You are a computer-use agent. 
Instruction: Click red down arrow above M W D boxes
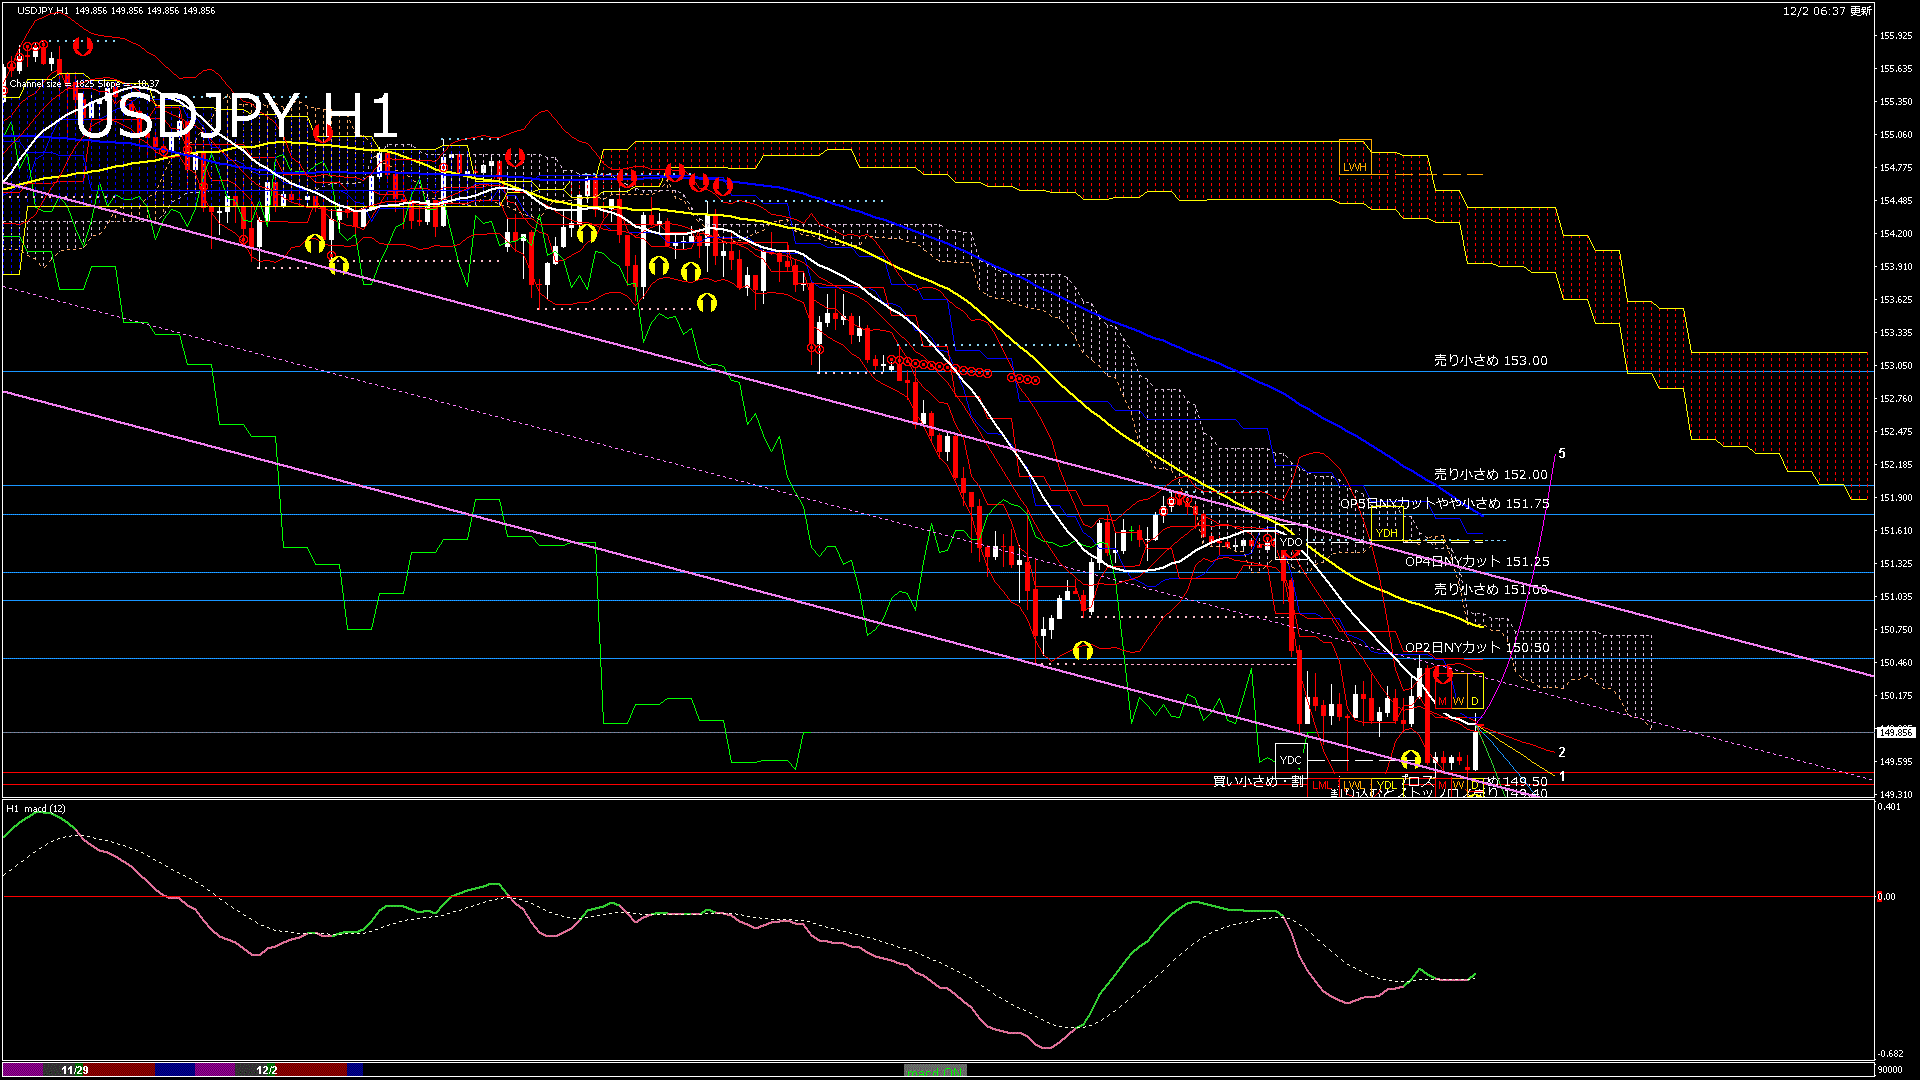point(1443,674)
